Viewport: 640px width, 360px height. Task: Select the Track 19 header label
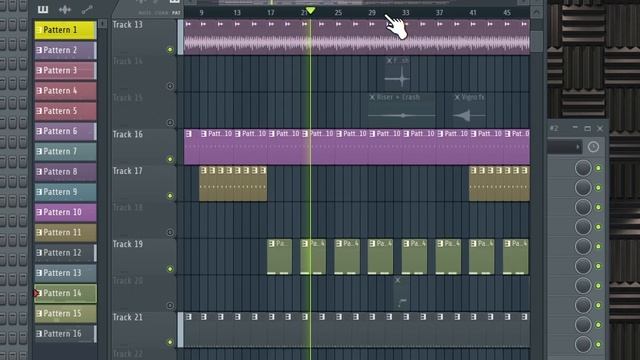[127, 244]
